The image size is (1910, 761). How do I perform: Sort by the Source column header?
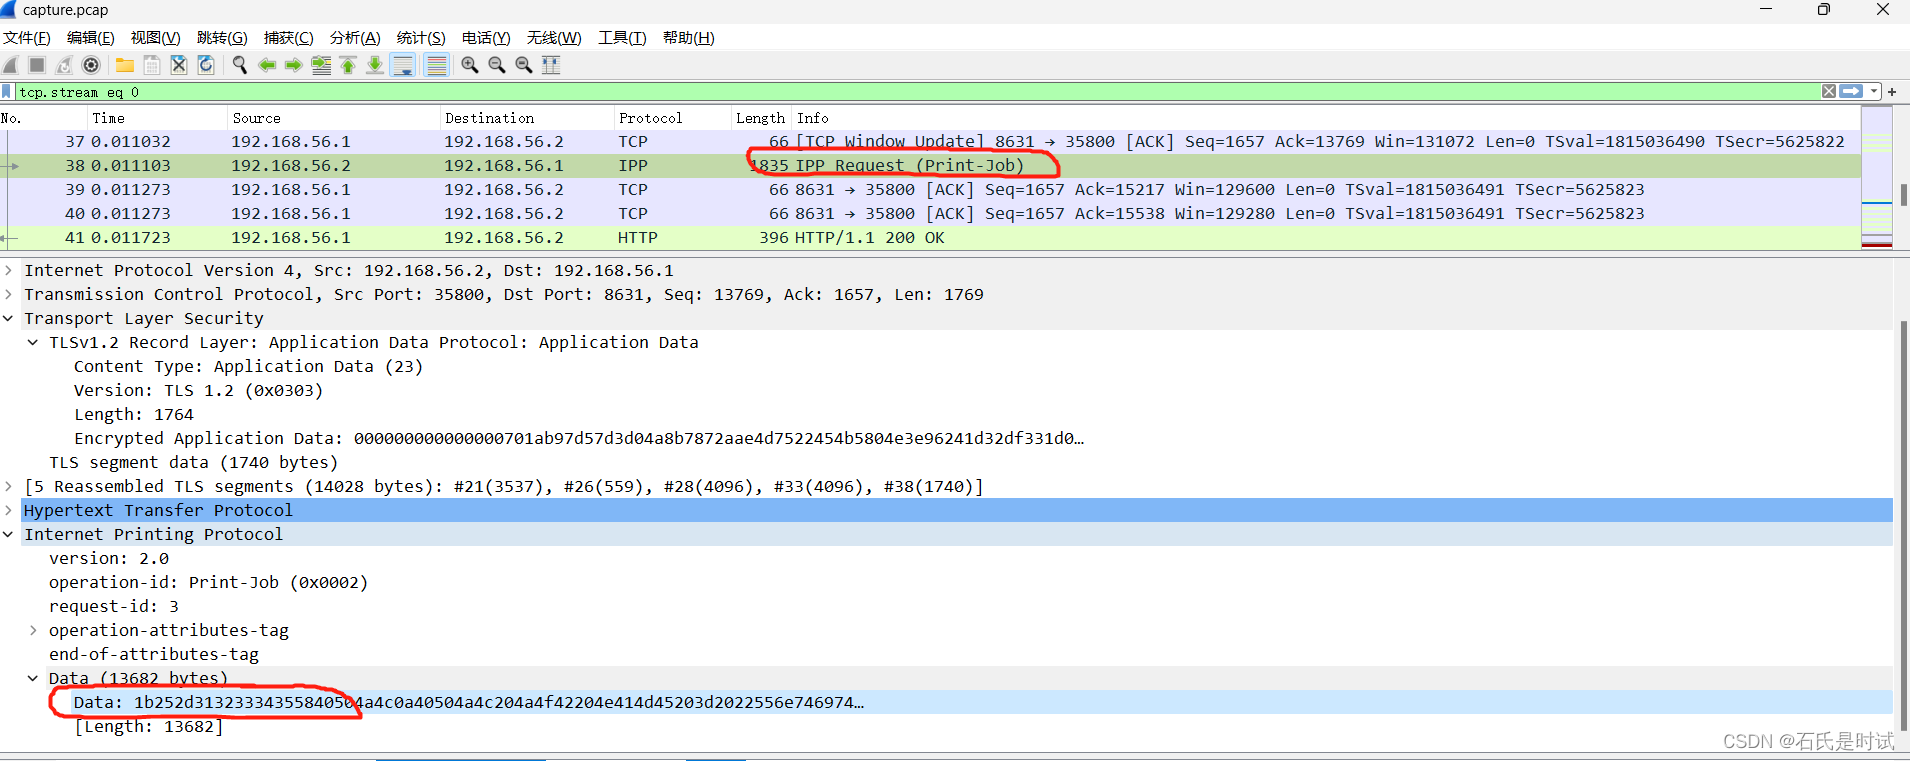[334, 118]
